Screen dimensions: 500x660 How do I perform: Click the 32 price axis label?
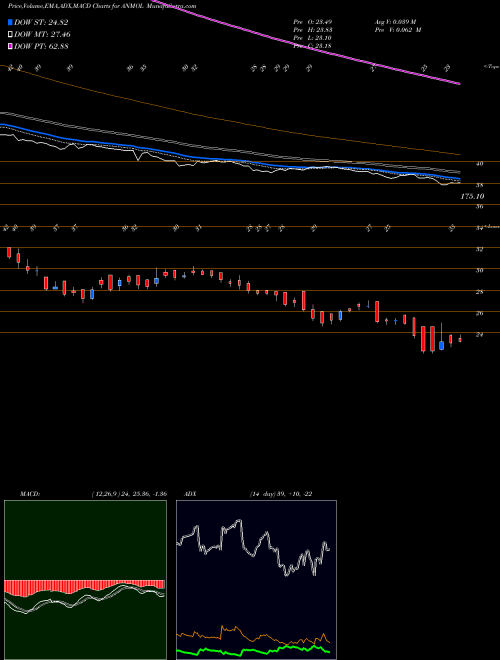coord(479,249)
